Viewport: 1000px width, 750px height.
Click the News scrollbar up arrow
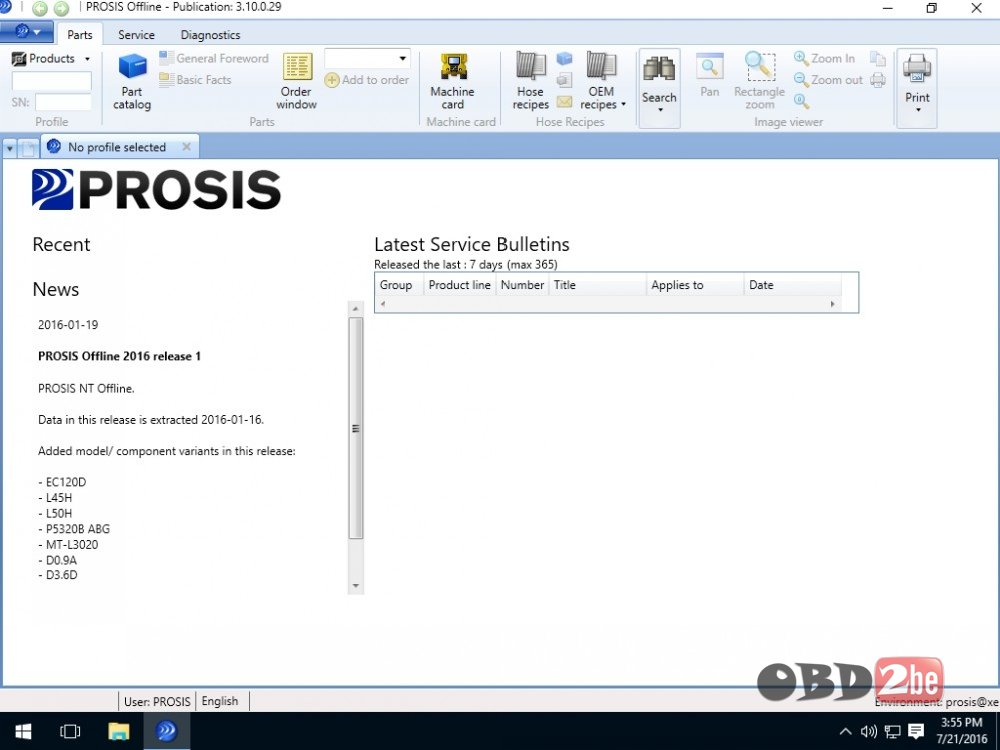[356, 309]
